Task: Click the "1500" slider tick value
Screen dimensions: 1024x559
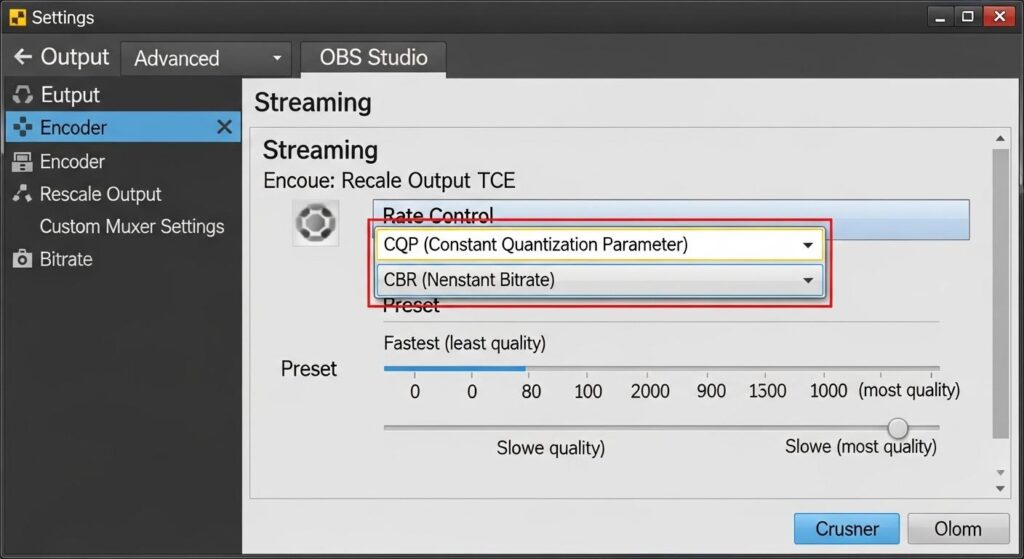Action: [767, 391]
